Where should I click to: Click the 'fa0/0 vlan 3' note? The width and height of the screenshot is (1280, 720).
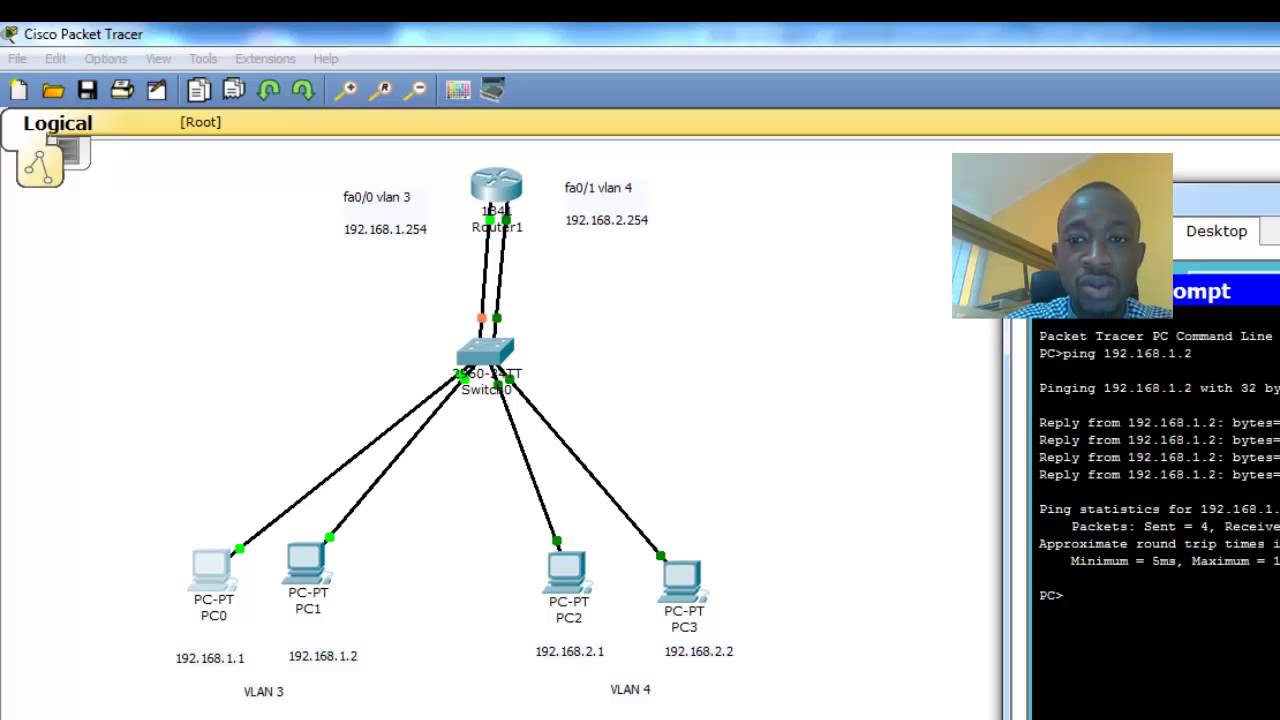(x=377, y=197)
